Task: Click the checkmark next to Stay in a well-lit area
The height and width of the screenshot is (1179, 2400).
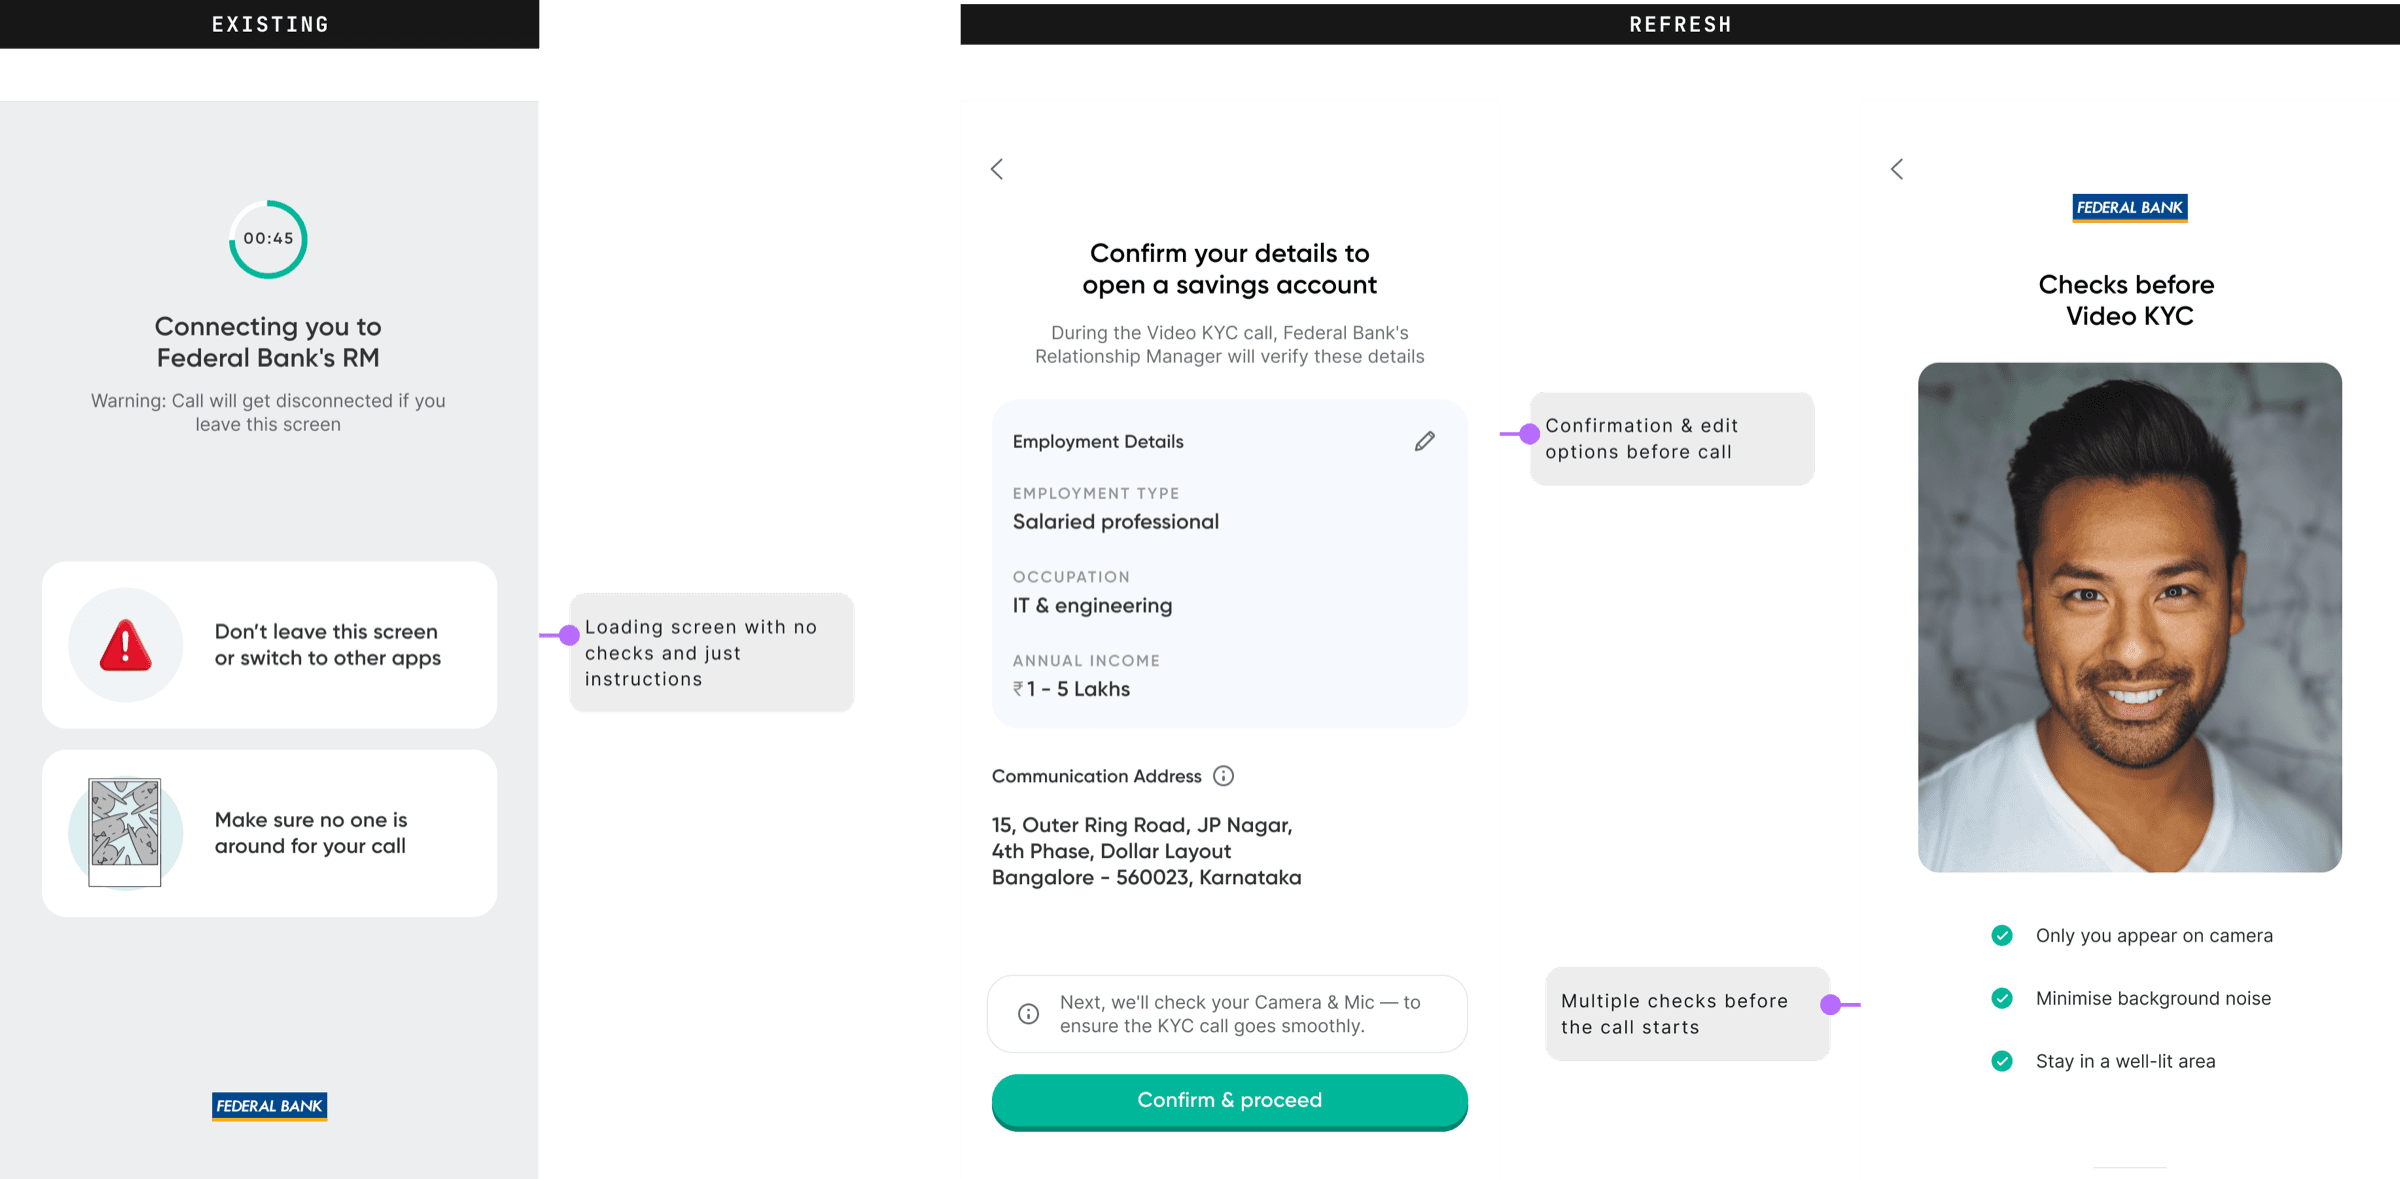Action: [x=2002, y=1061]
